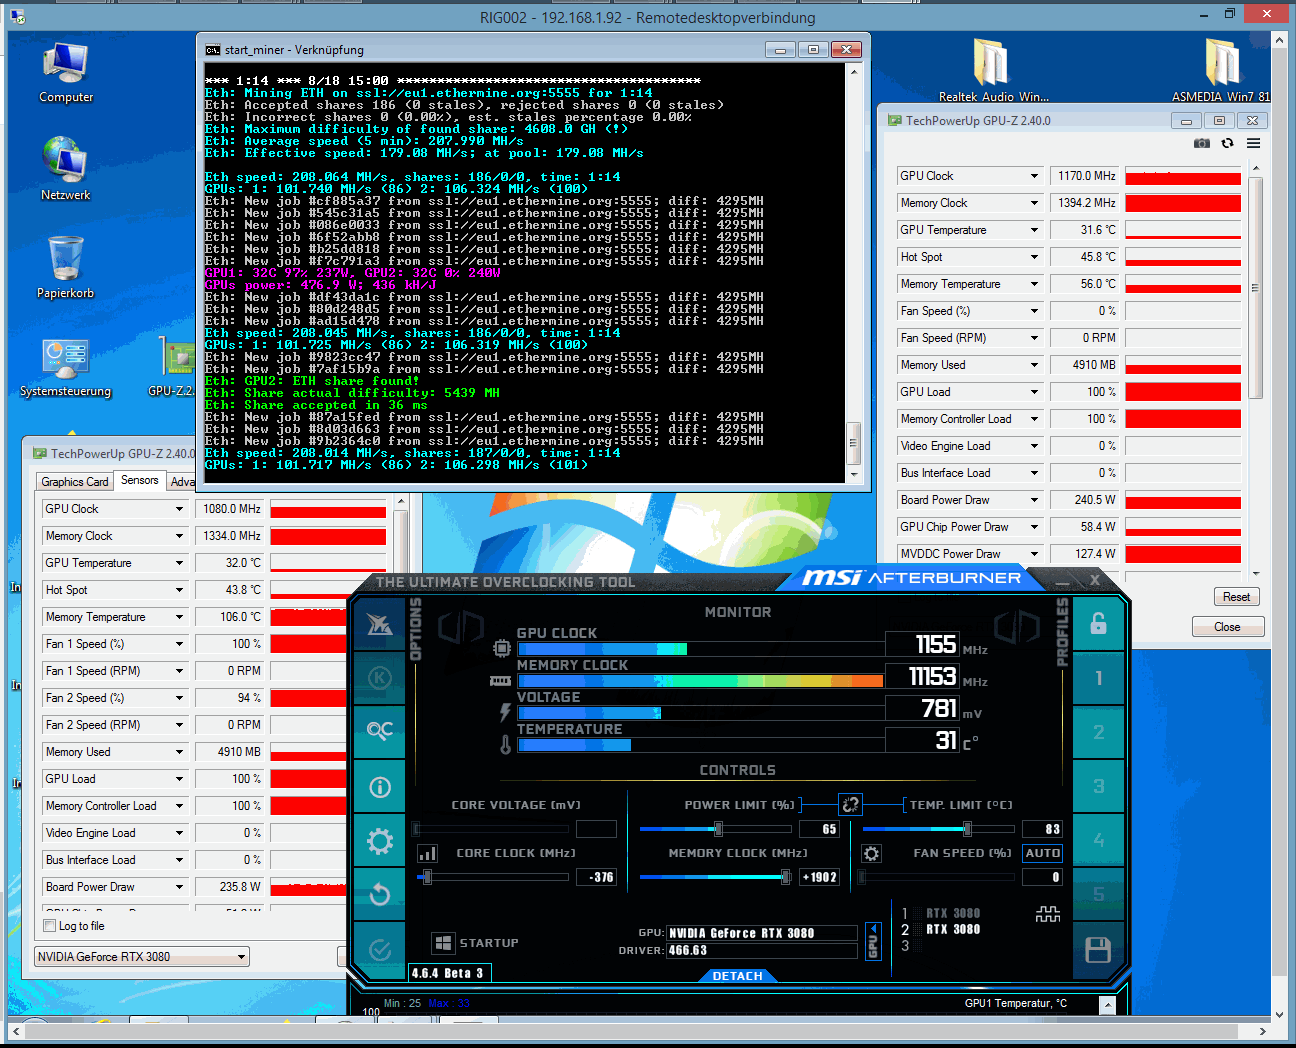Enable the Log to file checkbox
The image size is (1296, 1048).
pos(50,926)
